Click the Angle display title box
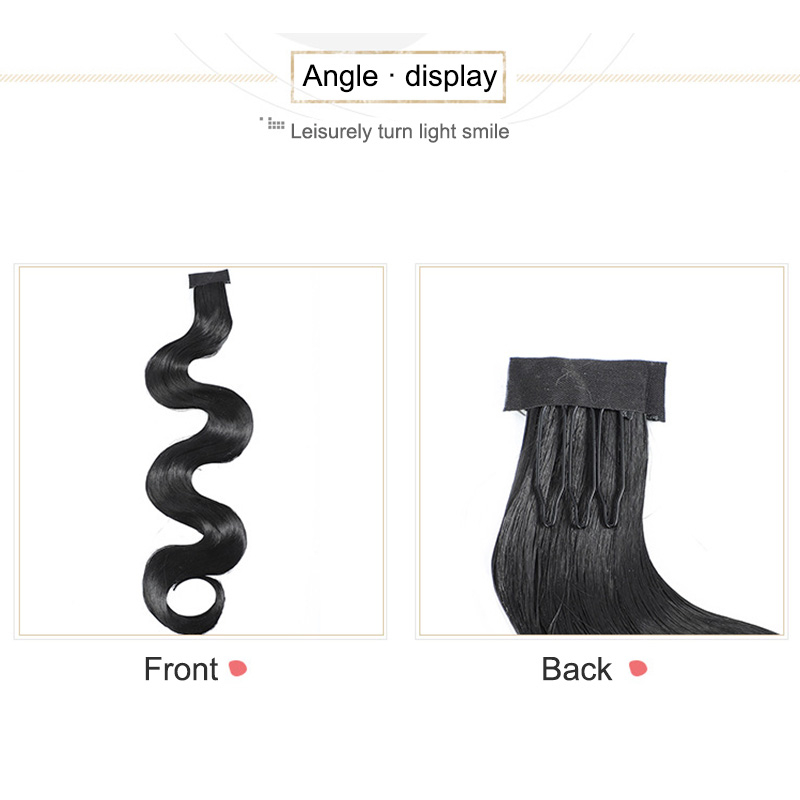Image resolution: width=800 pixels, height=800 pixels. 398,77
